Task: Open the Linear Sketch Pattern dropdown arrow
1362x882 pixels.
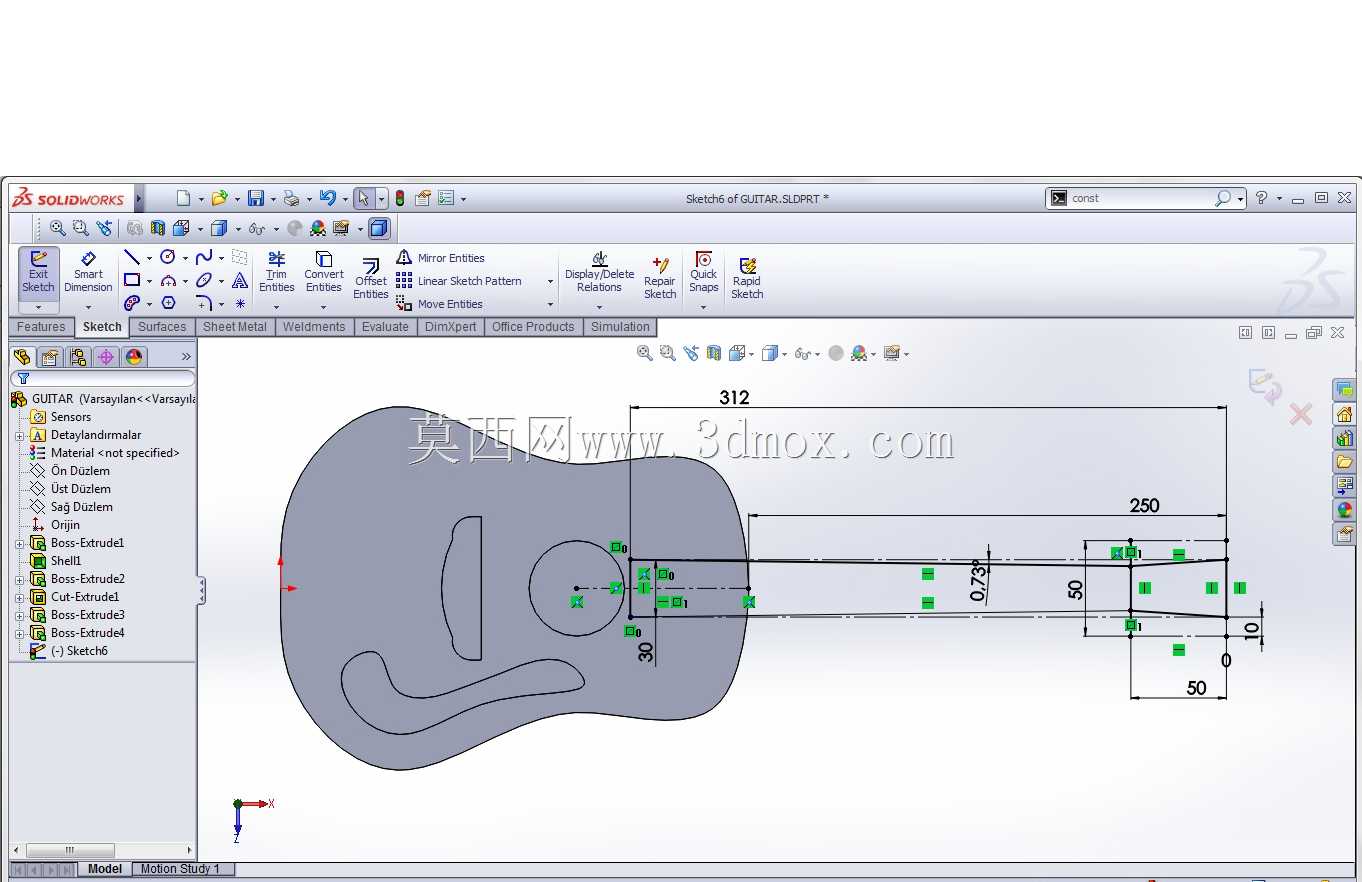Action: coord(550,281)
